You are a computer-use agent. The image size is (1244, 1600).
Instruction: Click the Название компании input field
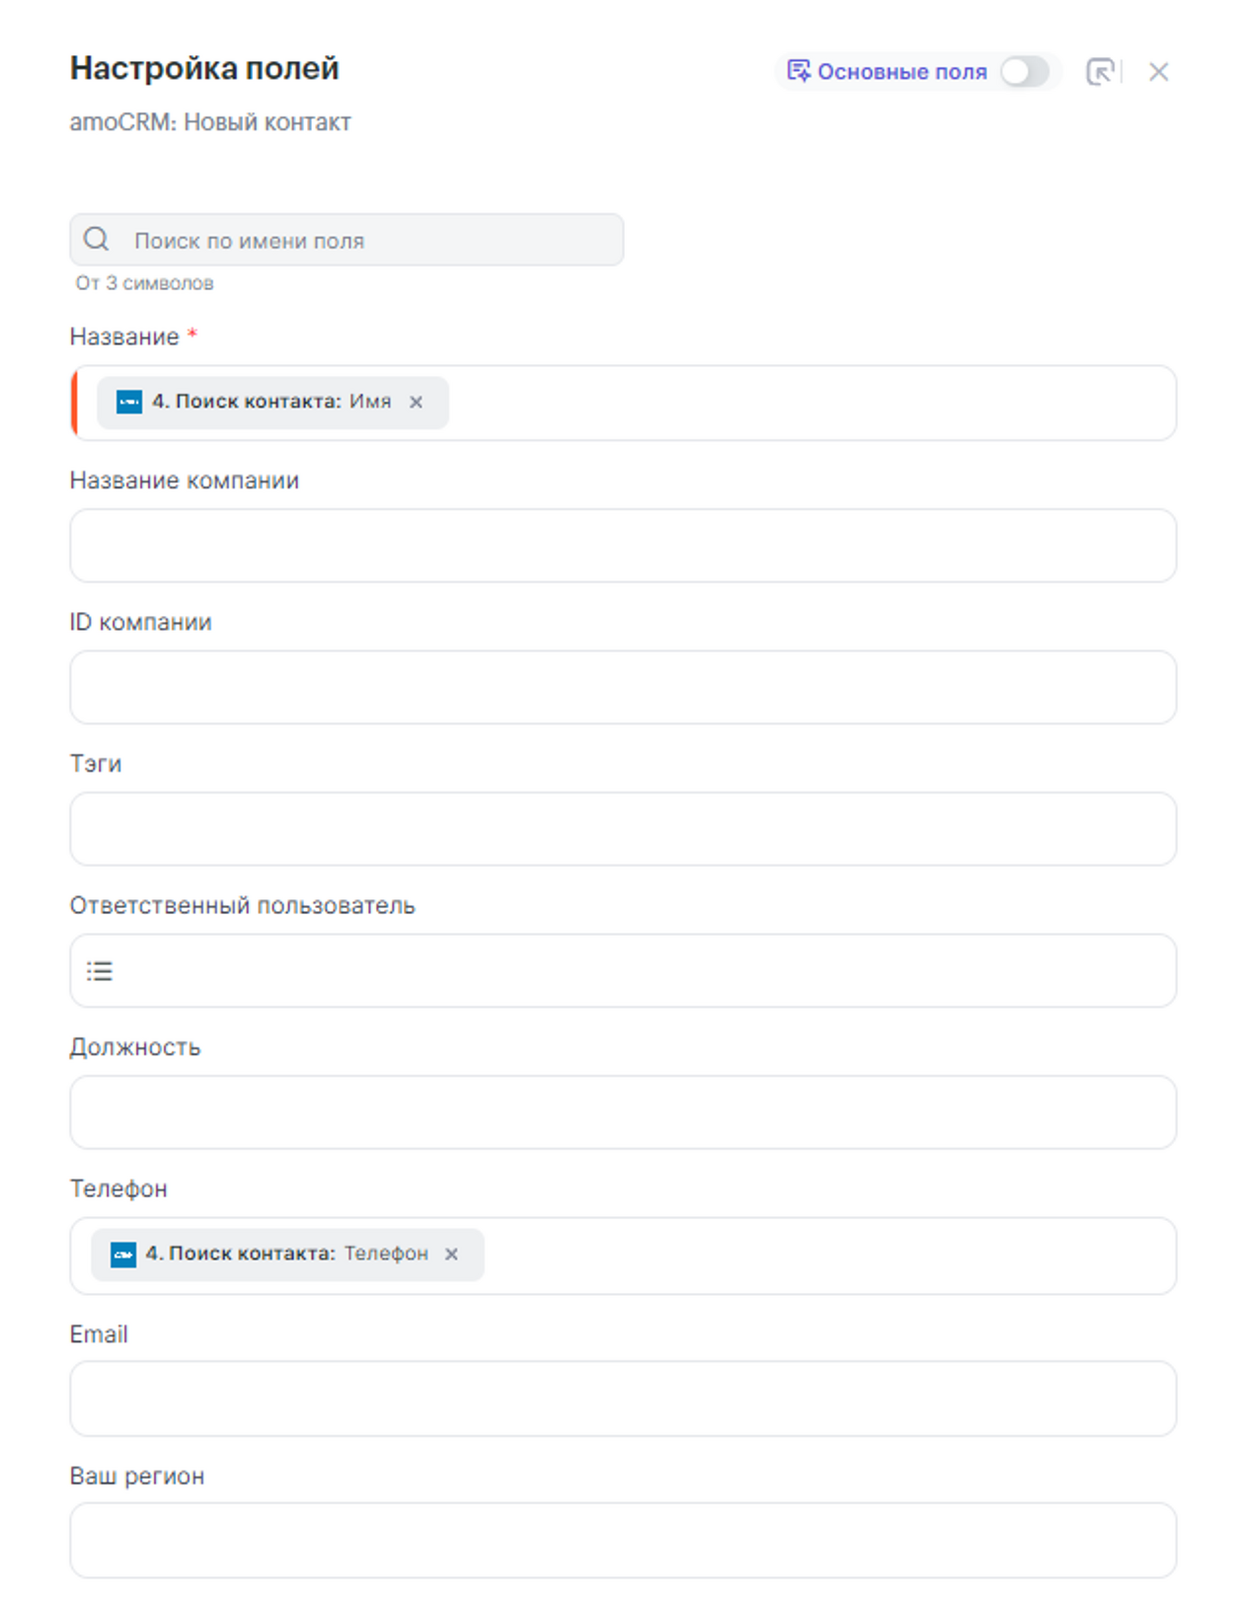(622, 546)
